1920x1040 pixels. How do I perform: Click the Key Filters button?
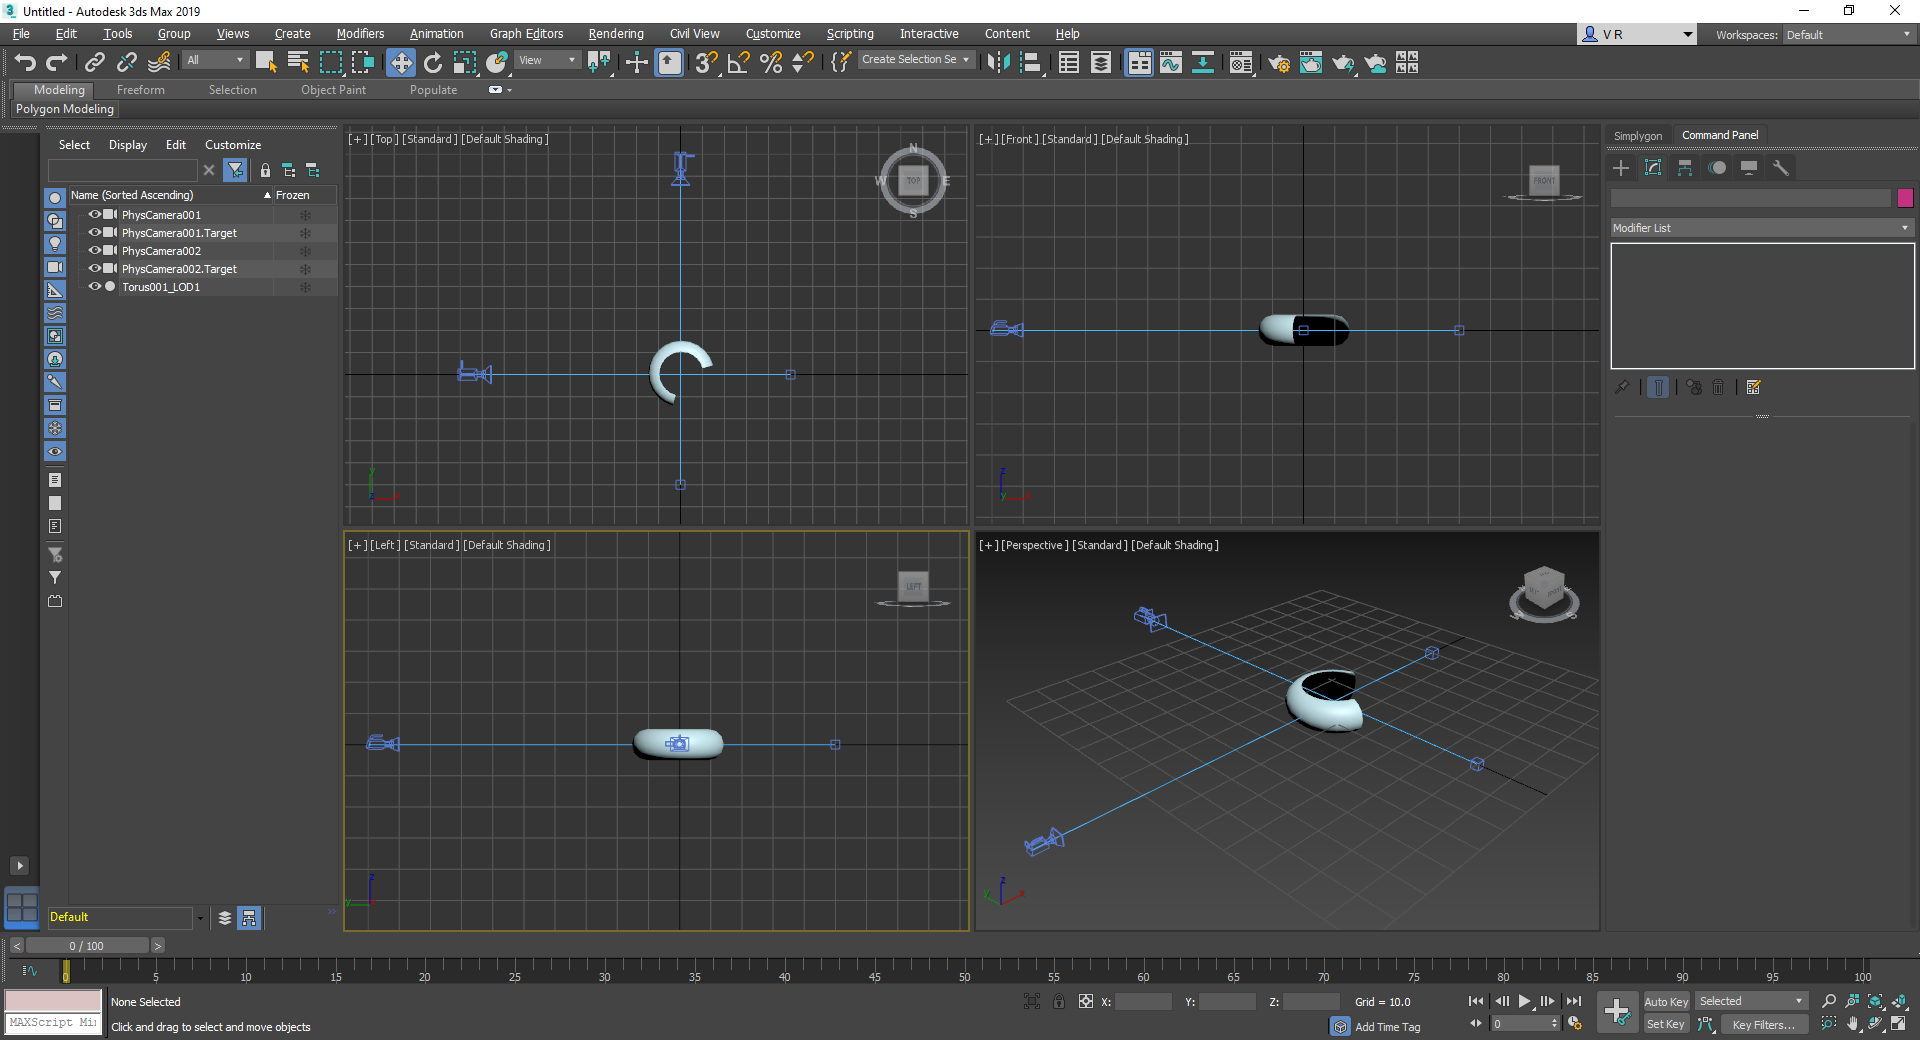click(x=1763, y=1024)
